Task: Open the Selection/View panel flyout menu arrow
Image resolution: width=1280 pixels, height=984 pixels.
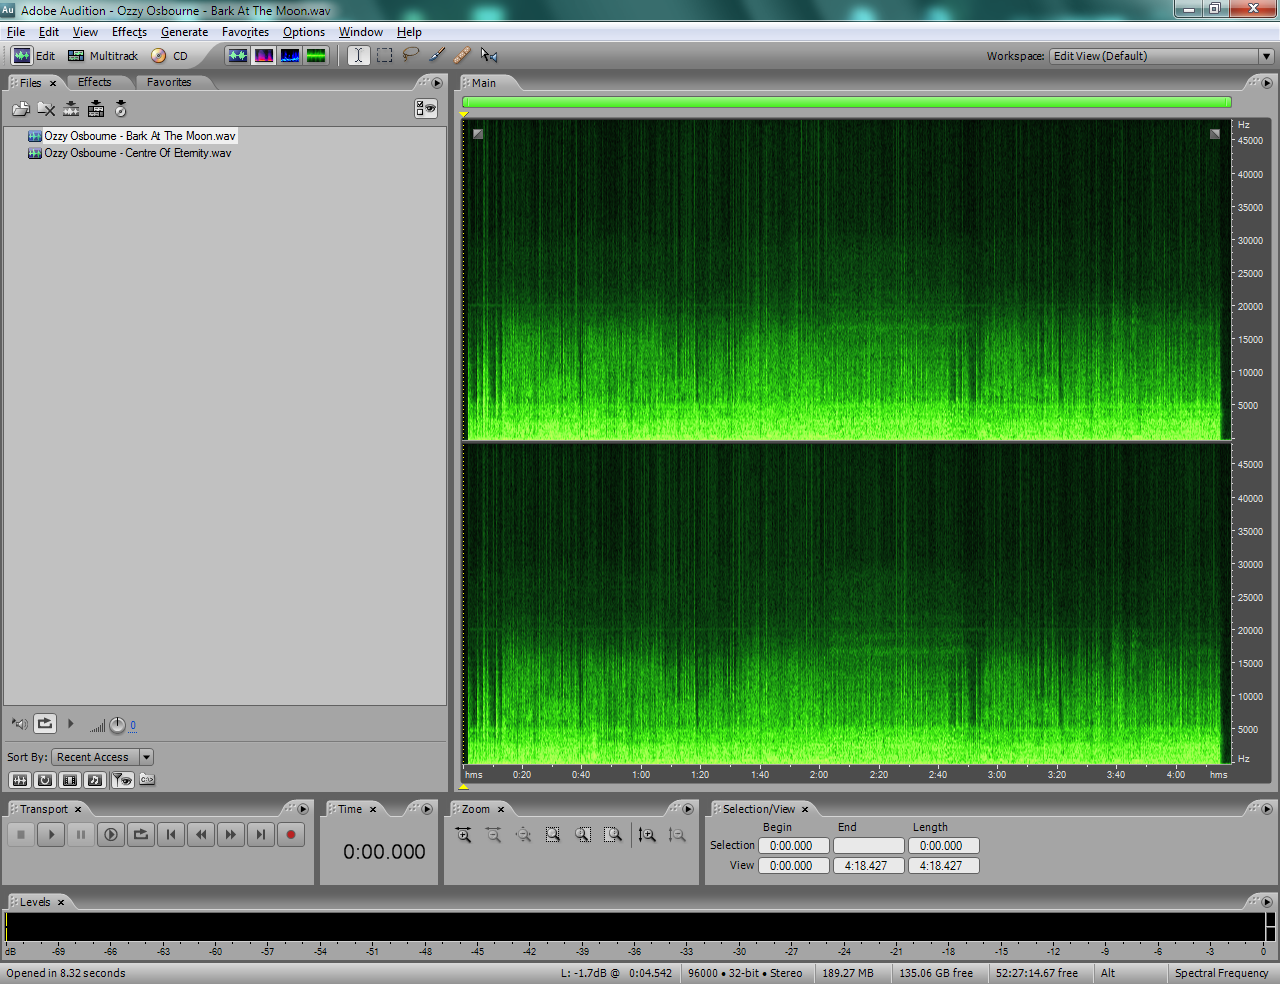Action: click(1266, 809)
